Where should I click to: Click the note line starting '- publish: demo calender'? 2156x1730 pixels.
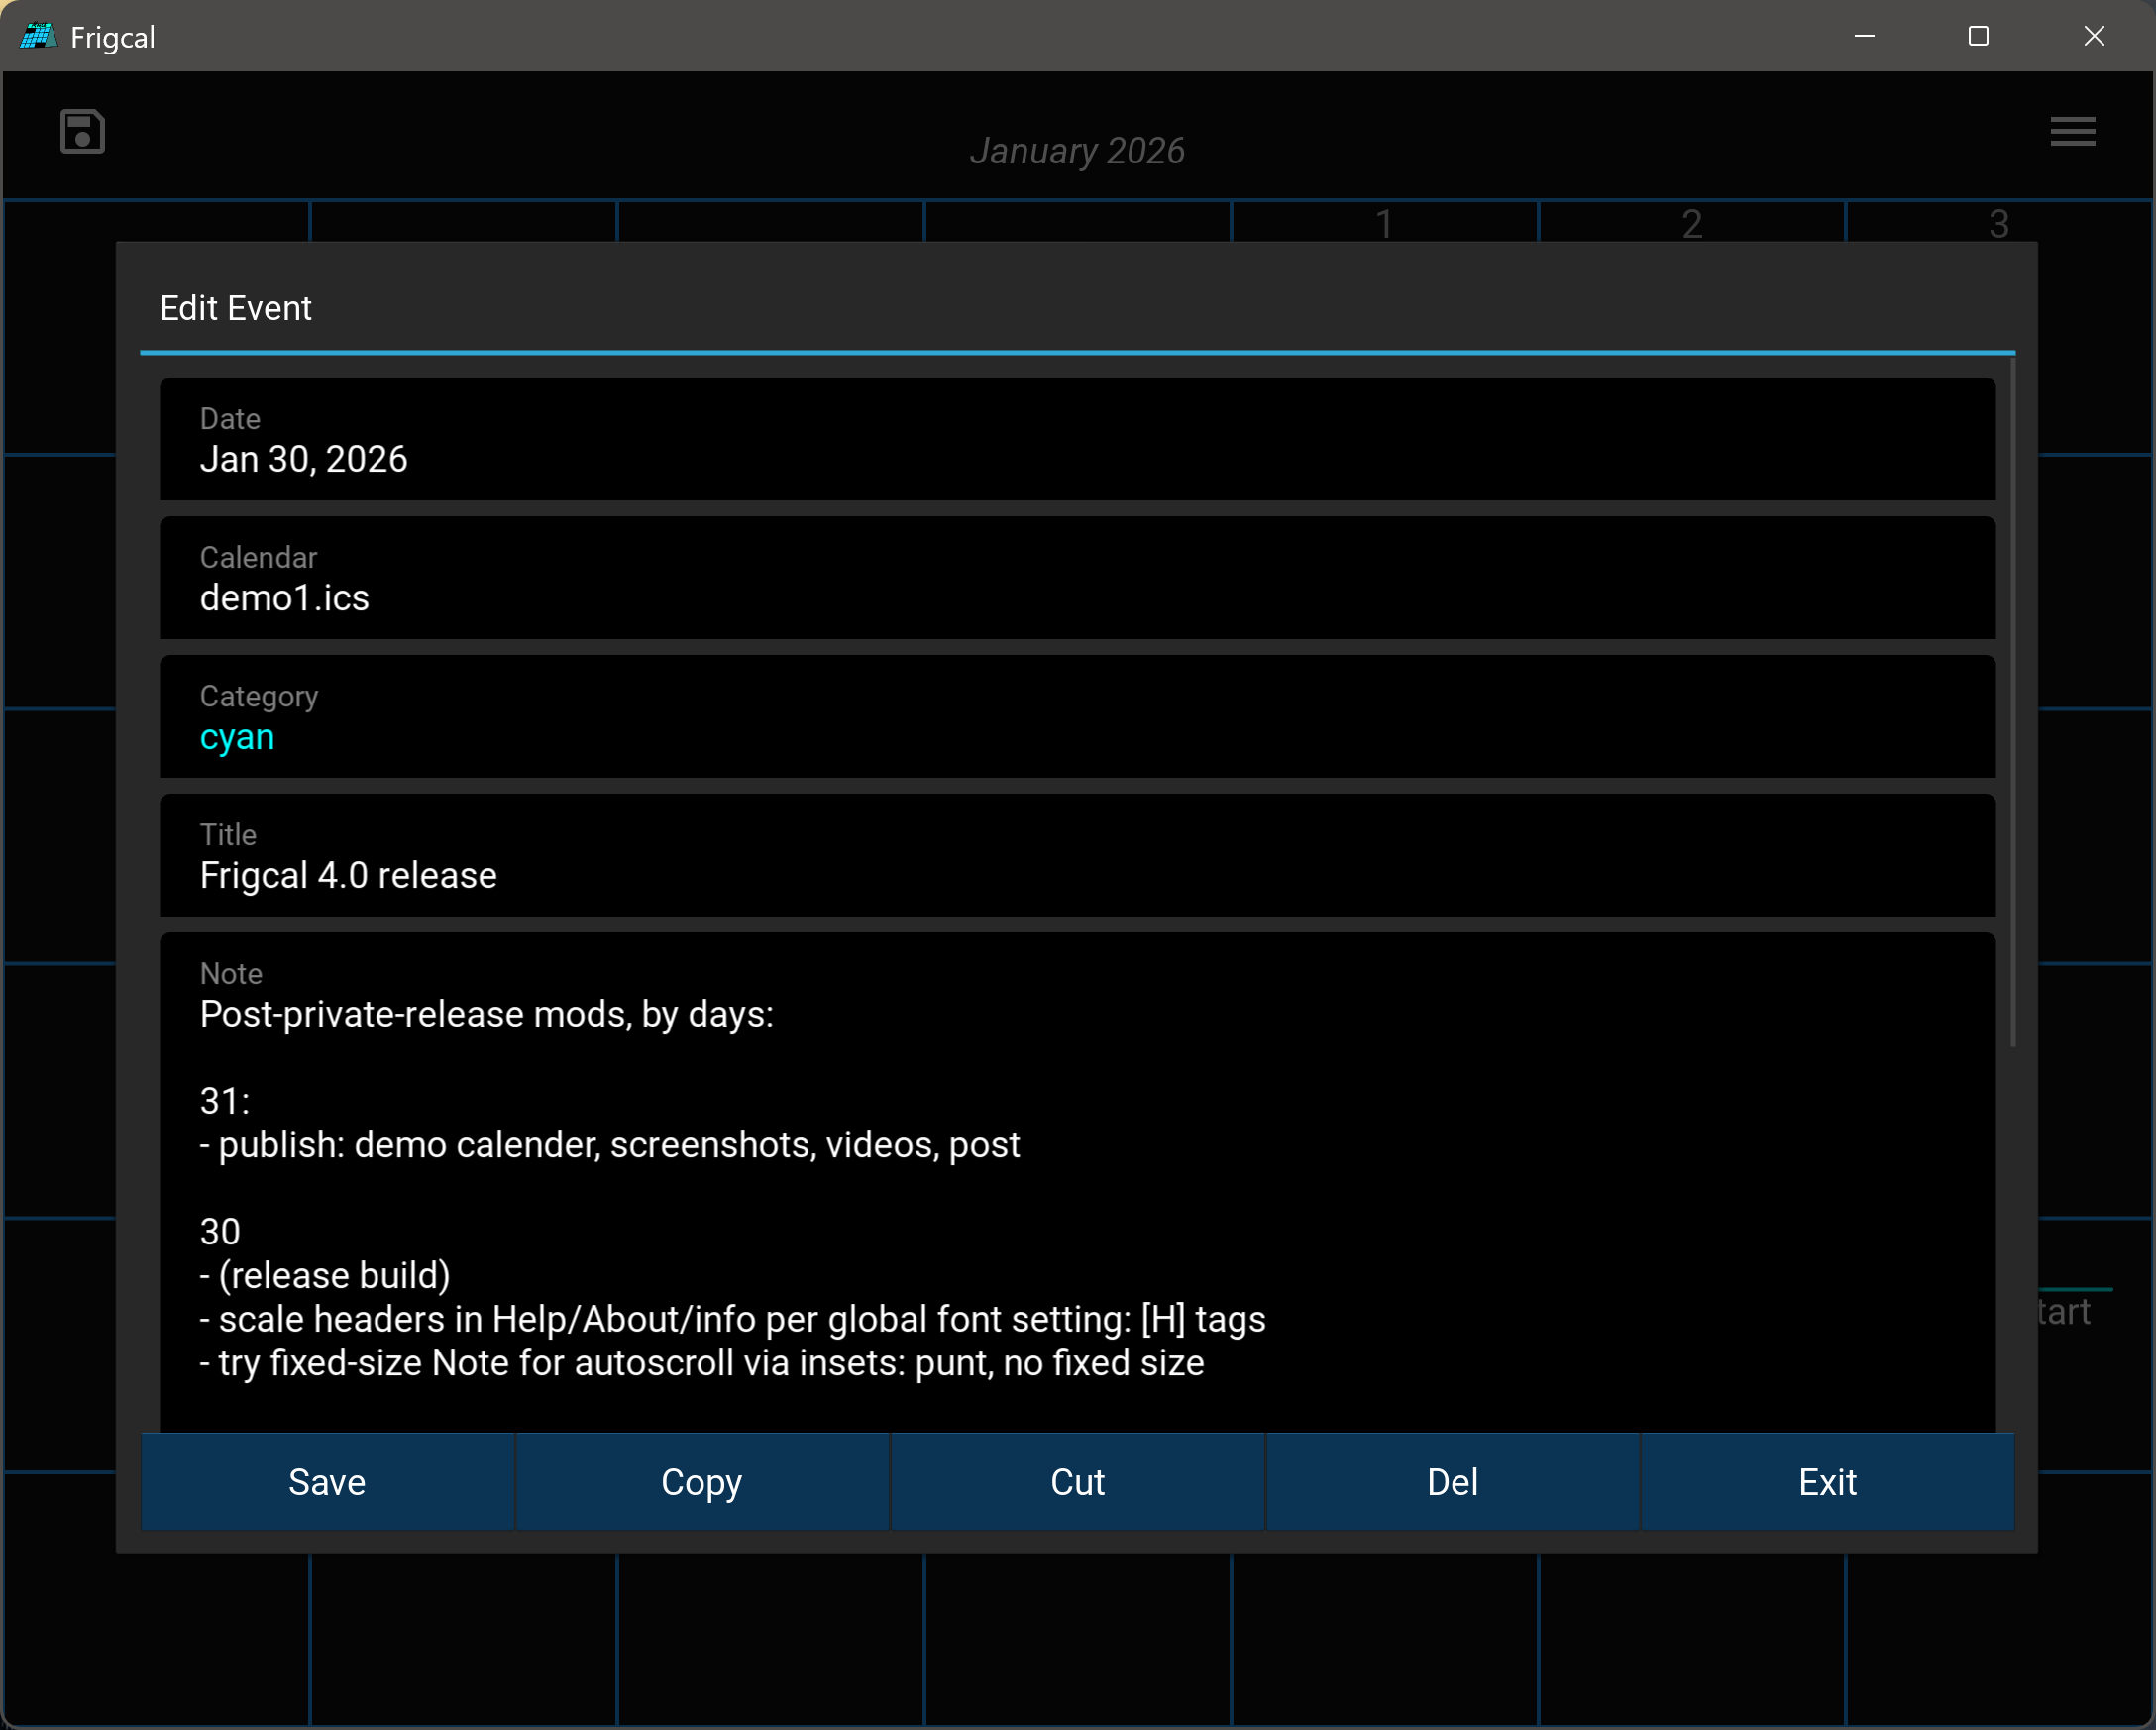[610, 1144]
